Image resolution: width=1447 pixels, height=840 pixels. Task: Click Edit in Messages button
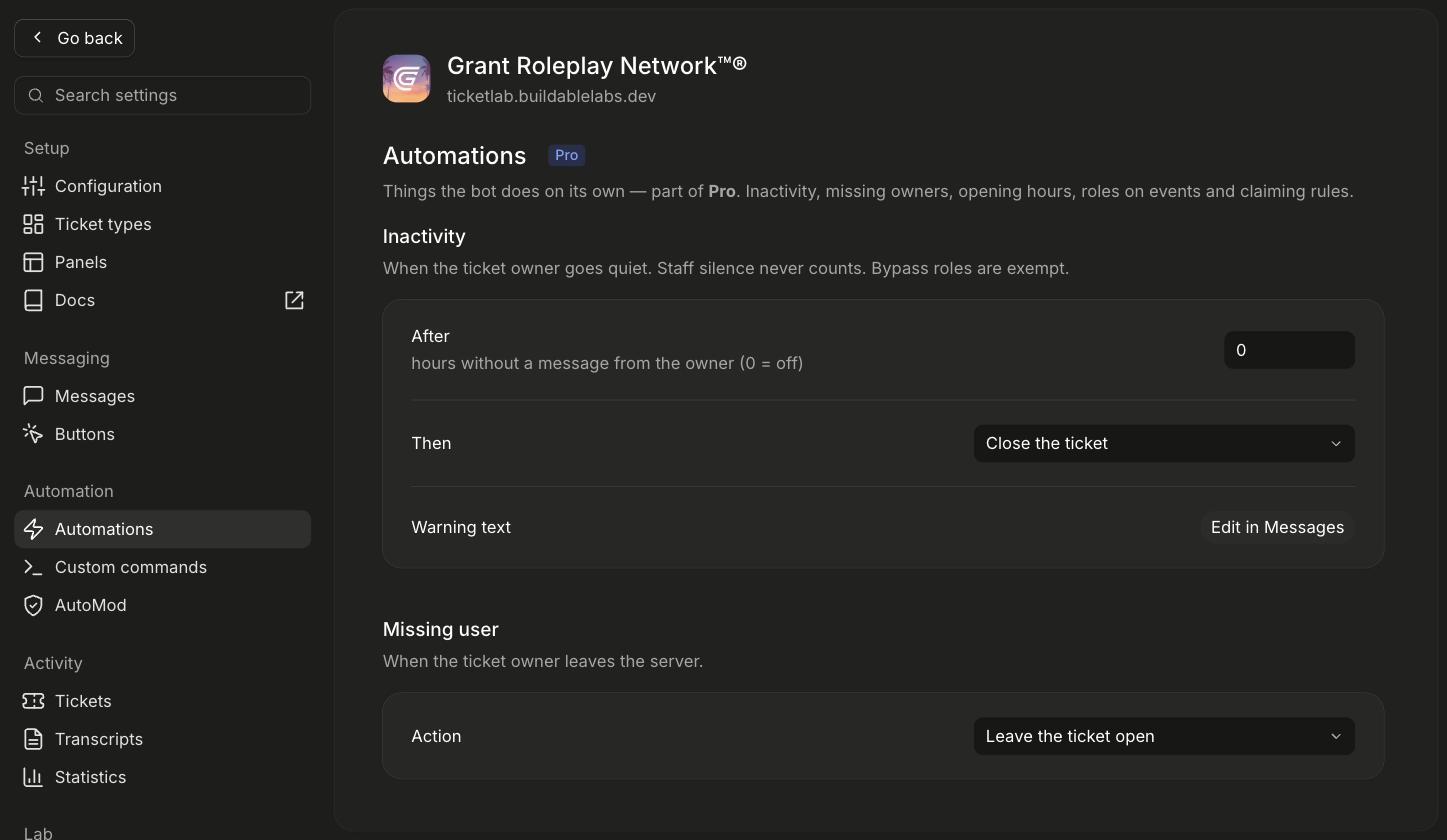coord(1277,527)
